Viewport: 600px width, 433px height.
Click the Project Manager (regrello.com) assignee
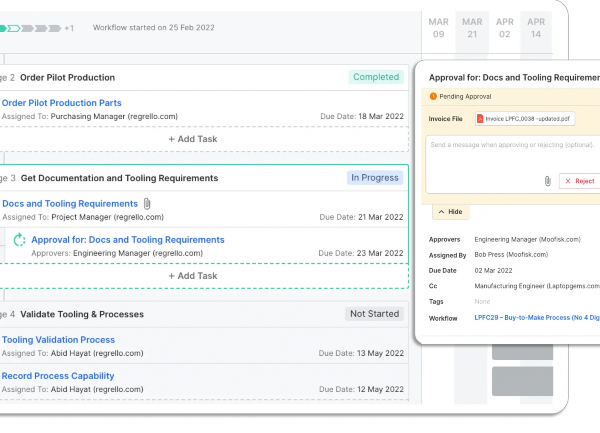click(x=108, y=217)
